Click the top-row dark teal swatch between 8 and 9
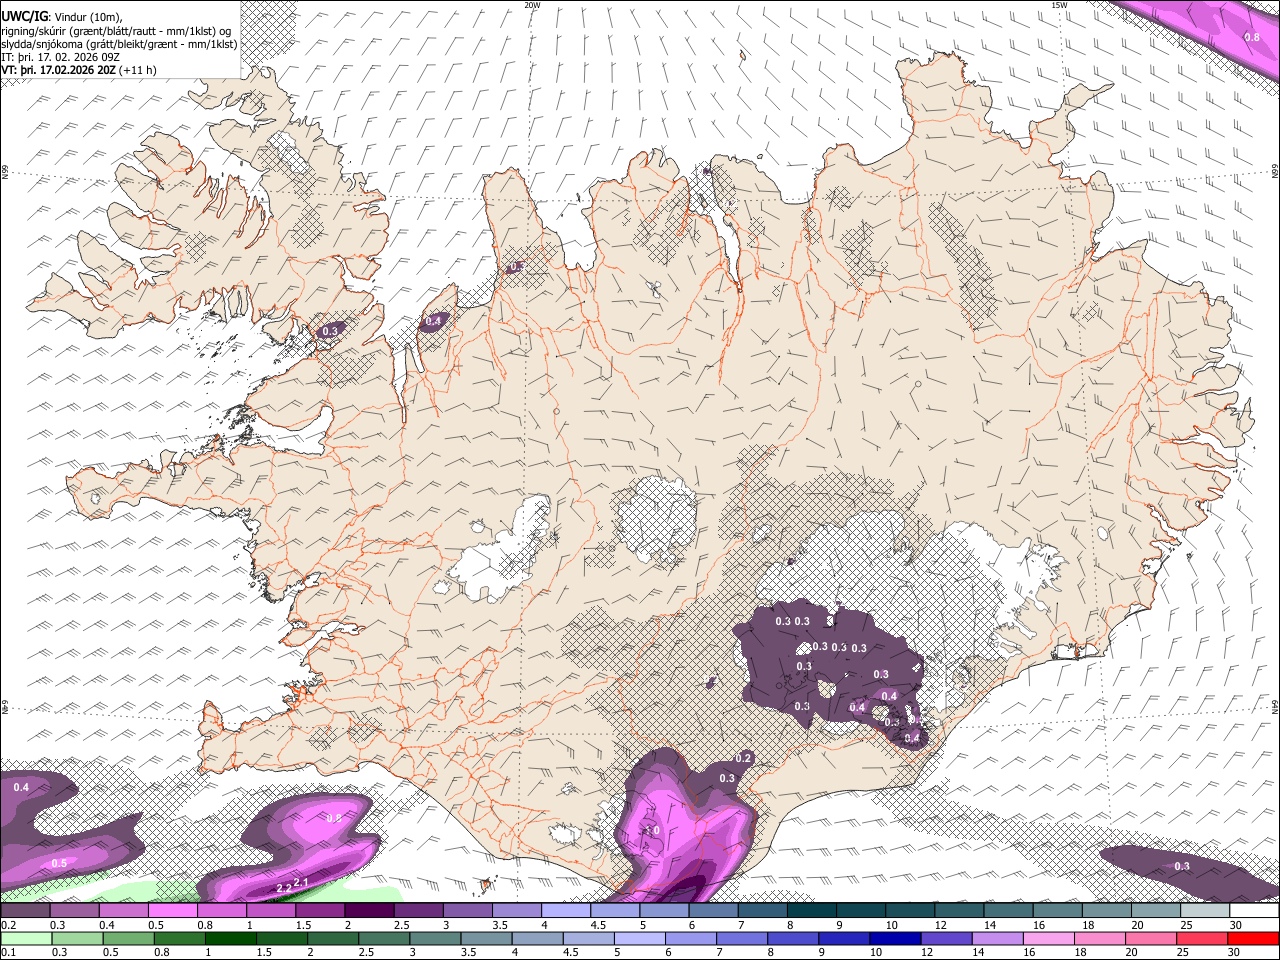This screenshot has width=1280, height=960. pos(811,911)
